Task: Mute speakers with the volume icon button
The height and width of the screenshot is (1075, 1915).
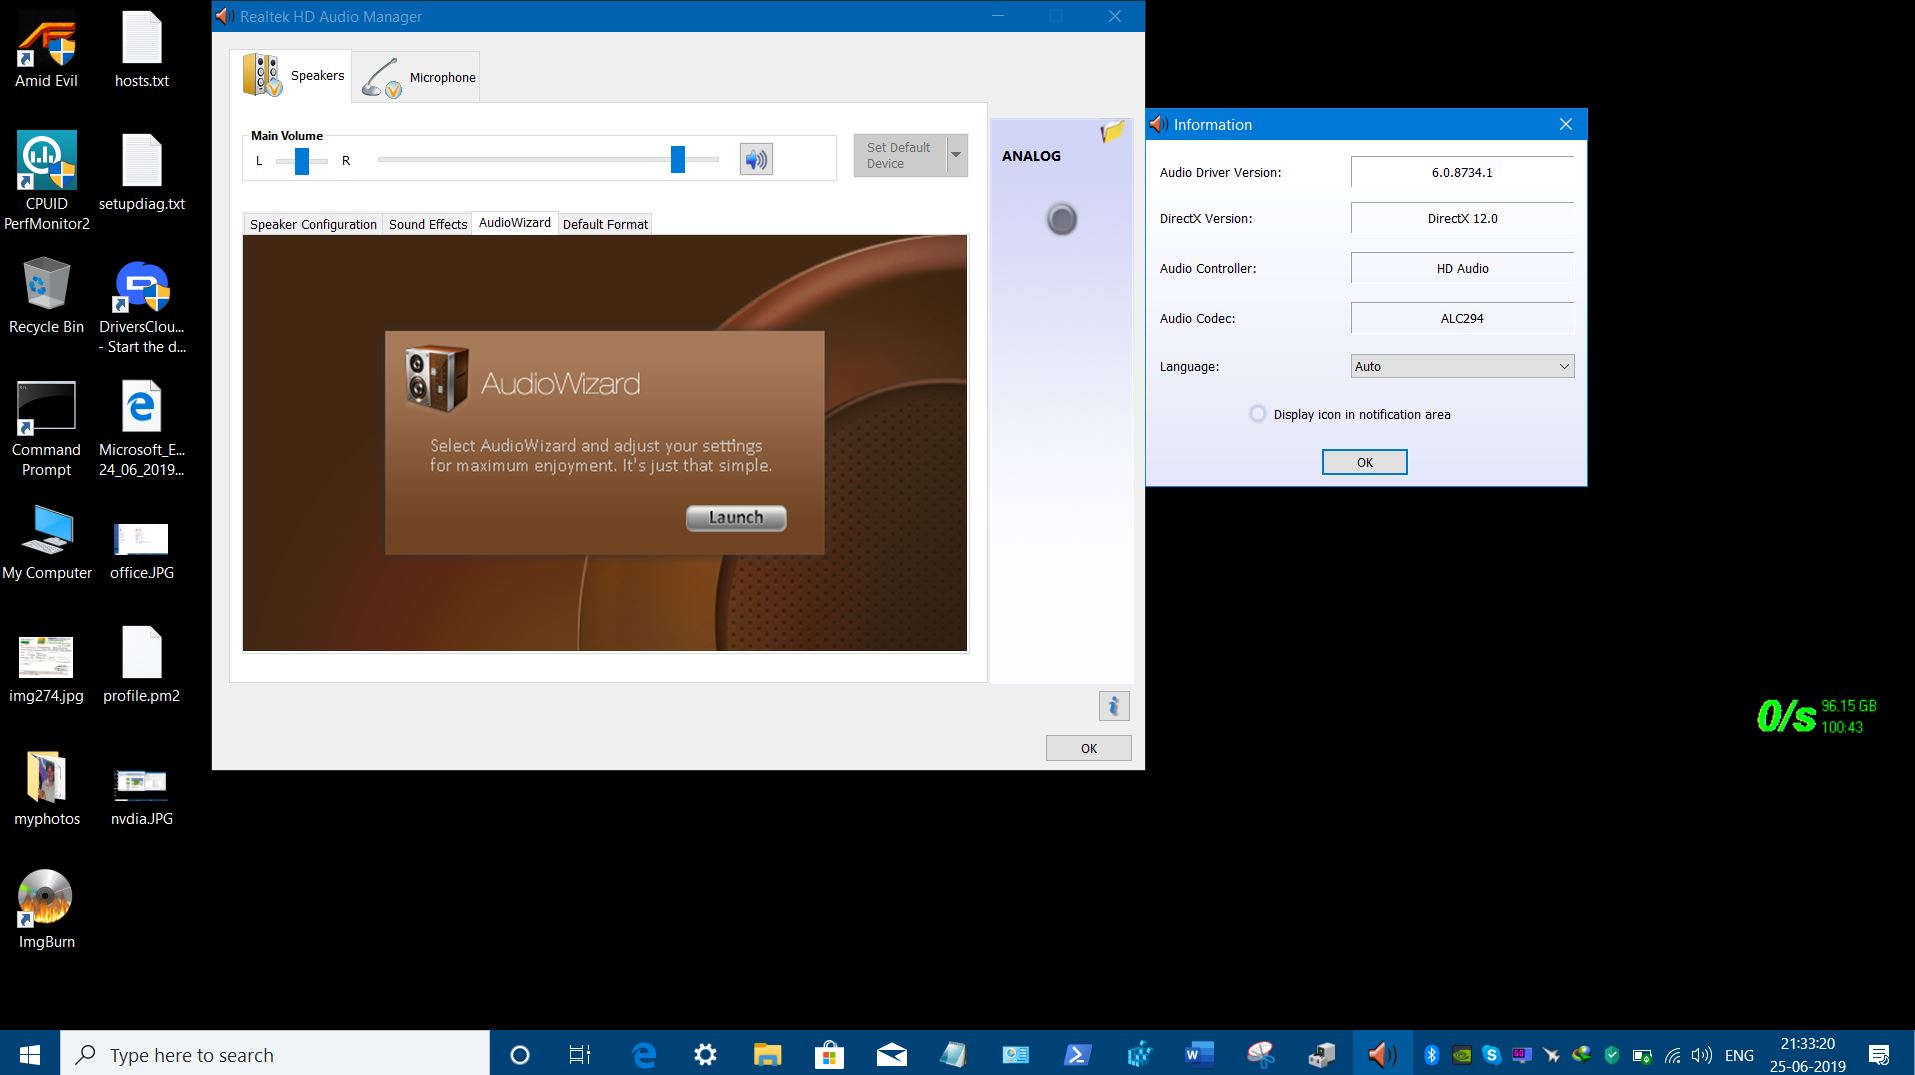Action: (x=756, y=159)
